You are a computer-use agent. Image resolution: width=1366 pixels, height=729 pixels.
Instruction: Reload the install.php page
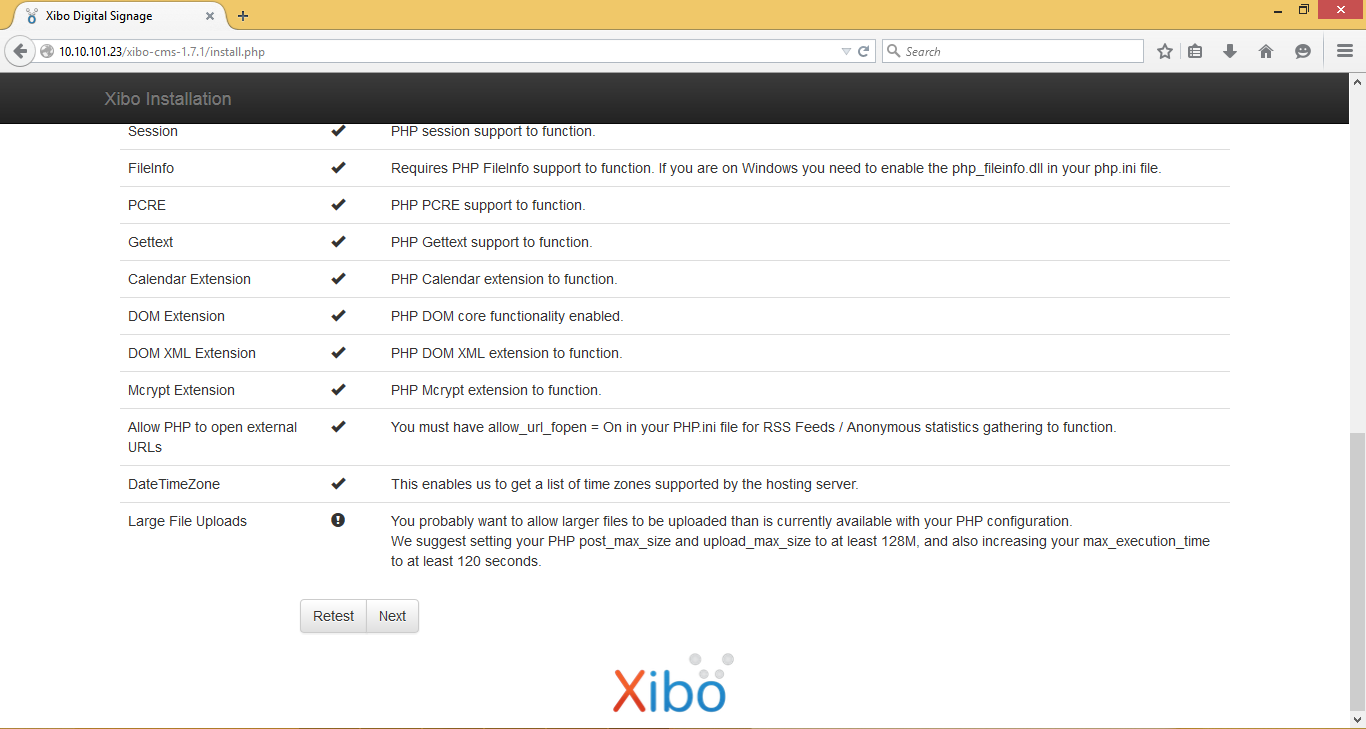[864, 50]
